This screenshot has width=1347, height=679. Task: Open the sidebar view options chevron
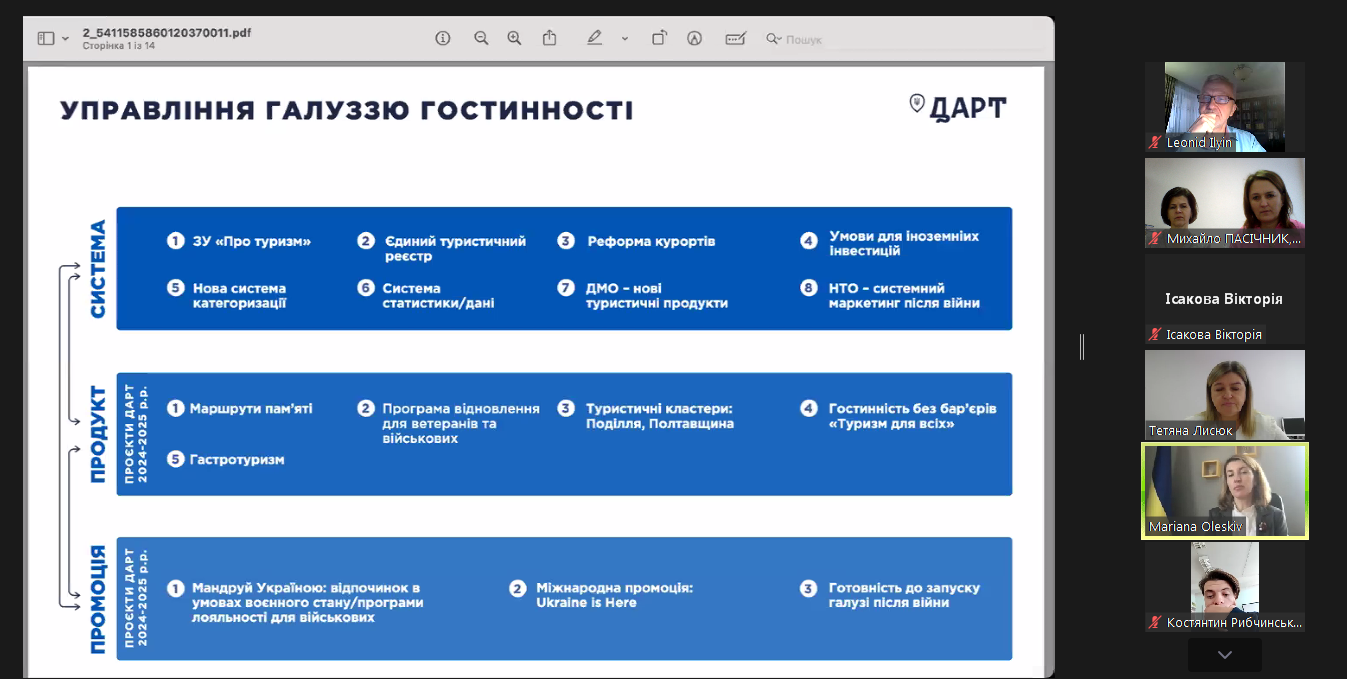(x=65, y=39)
